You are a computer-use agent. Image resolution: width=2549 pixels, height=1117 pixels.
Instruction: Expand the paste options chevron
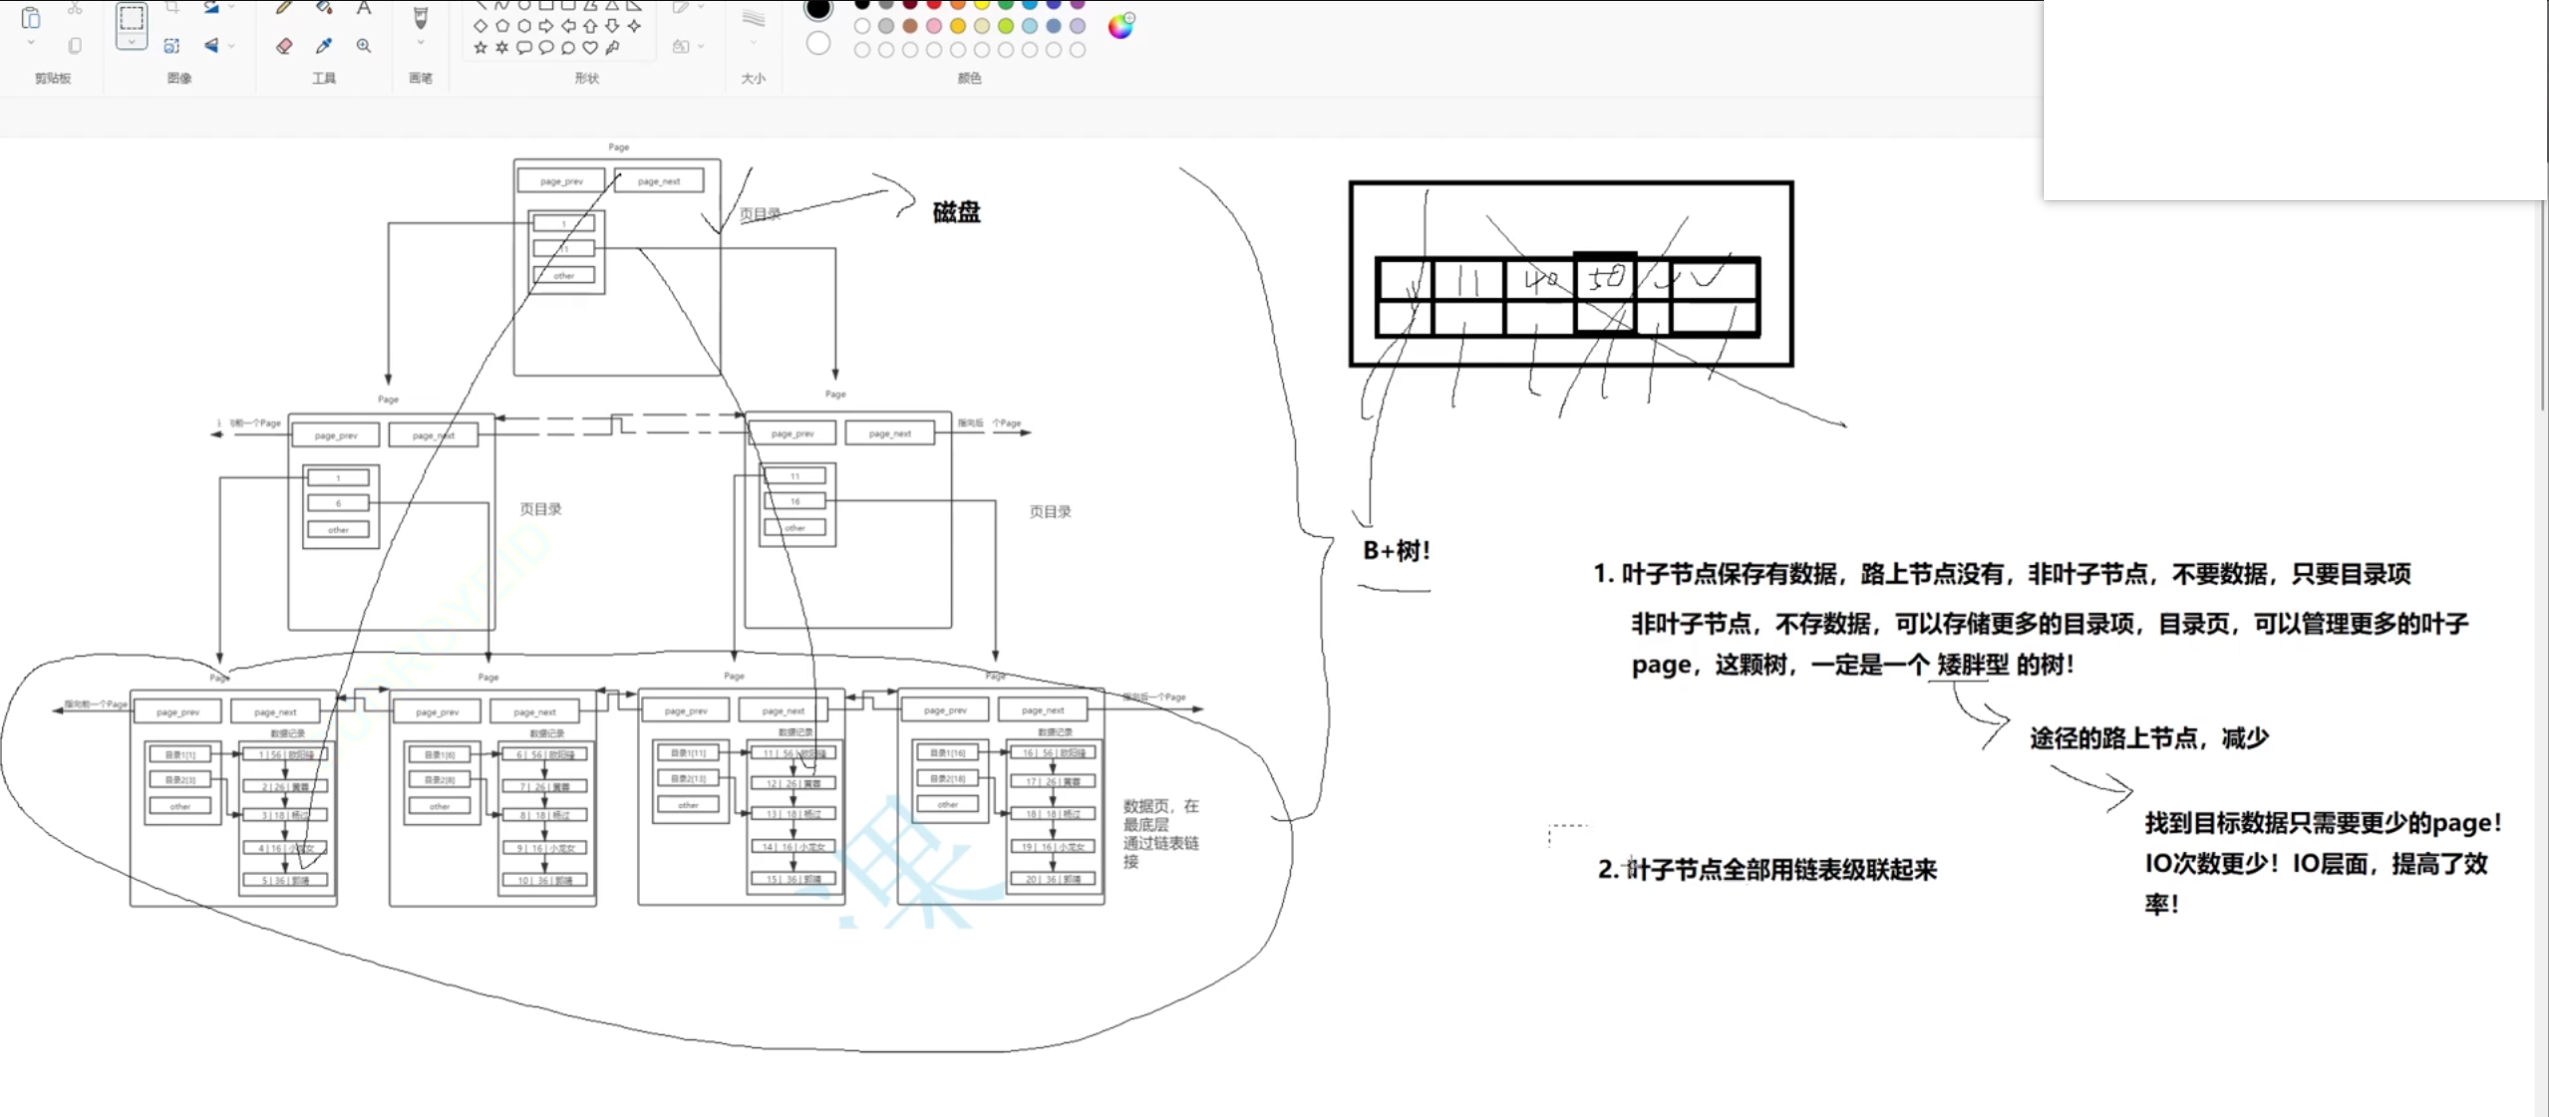[31, 44]
